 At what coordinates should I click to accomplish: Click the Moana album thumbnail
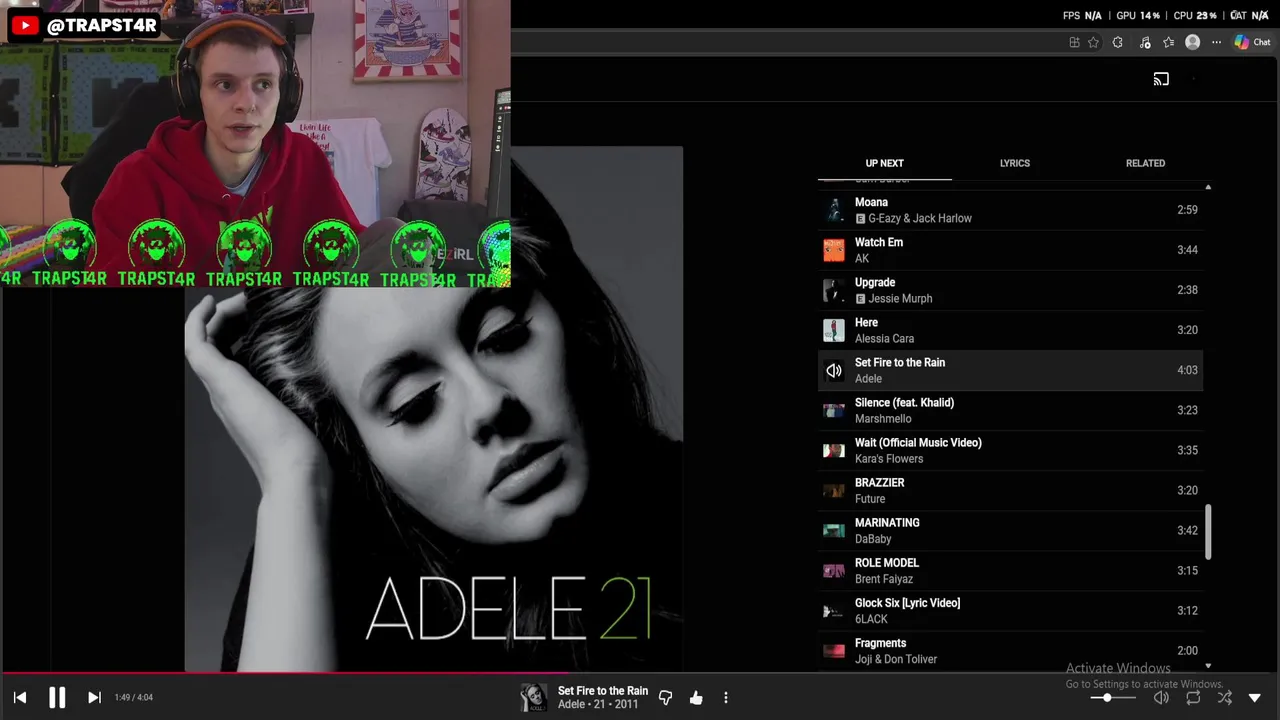pos(833,210)
